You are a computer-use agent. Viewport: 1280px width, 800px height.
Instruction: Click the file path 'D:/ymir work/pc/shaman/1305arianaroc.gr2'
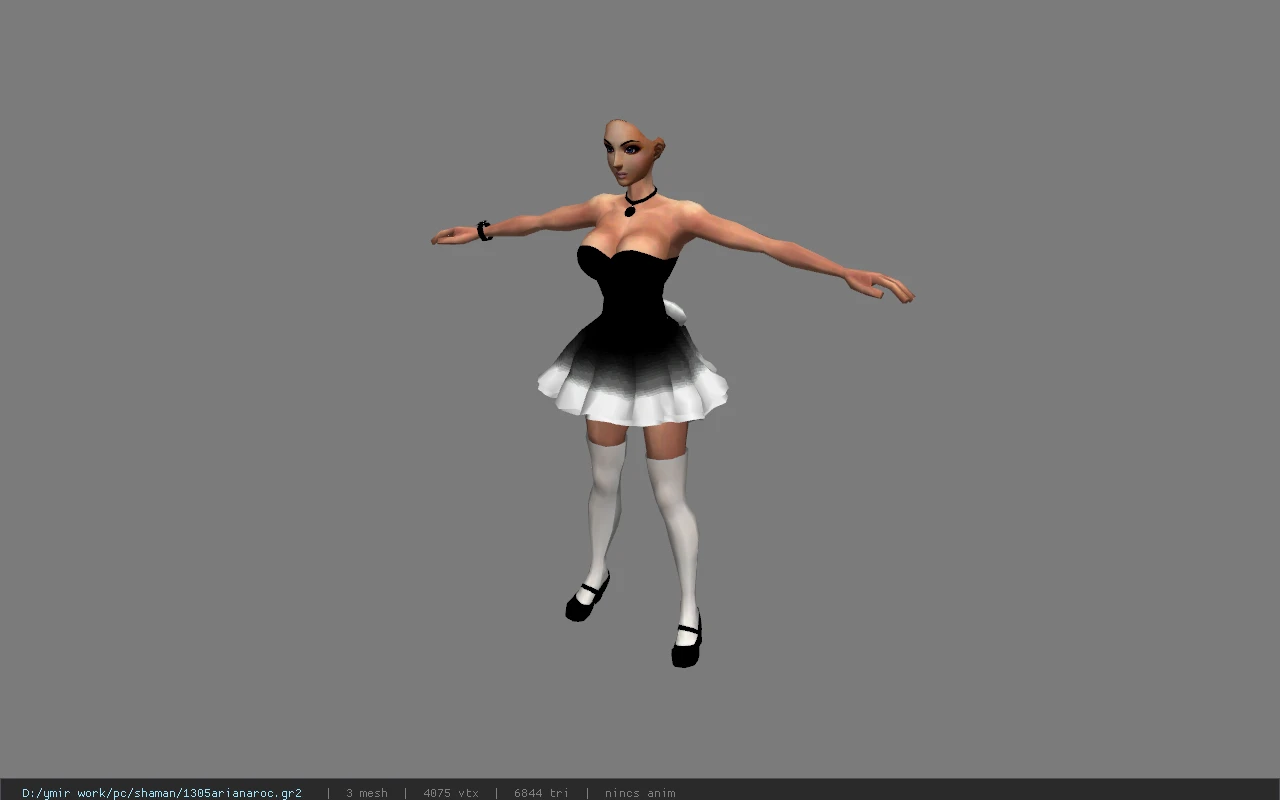pyautogui.click(x=162, y=793)
